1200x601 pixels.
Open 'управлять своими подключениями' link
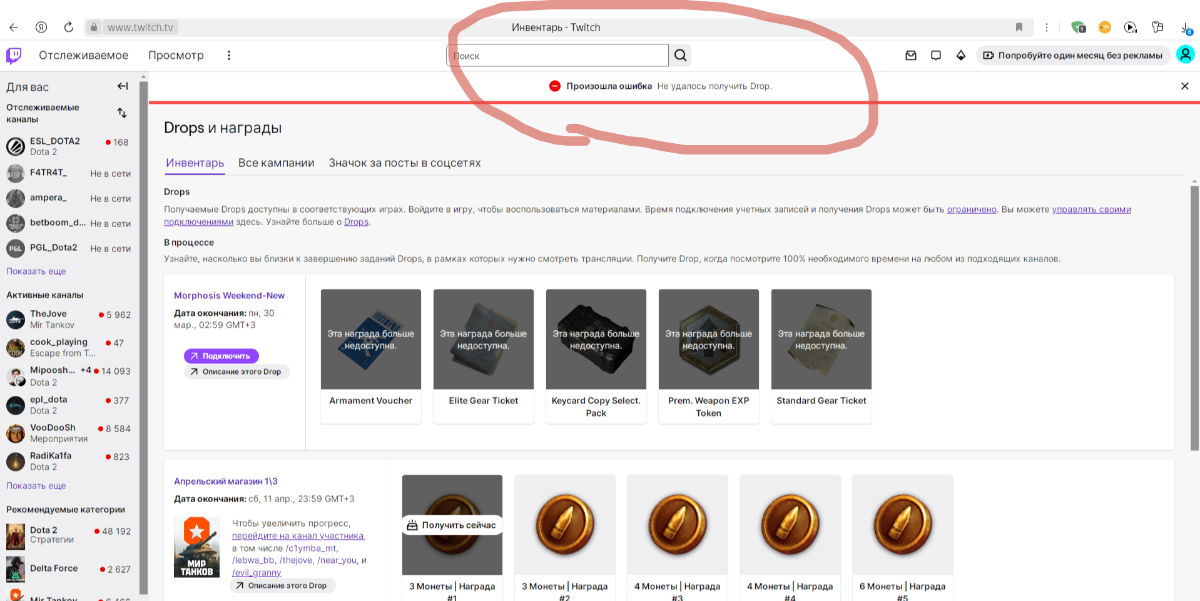(x=1091, y=209)
